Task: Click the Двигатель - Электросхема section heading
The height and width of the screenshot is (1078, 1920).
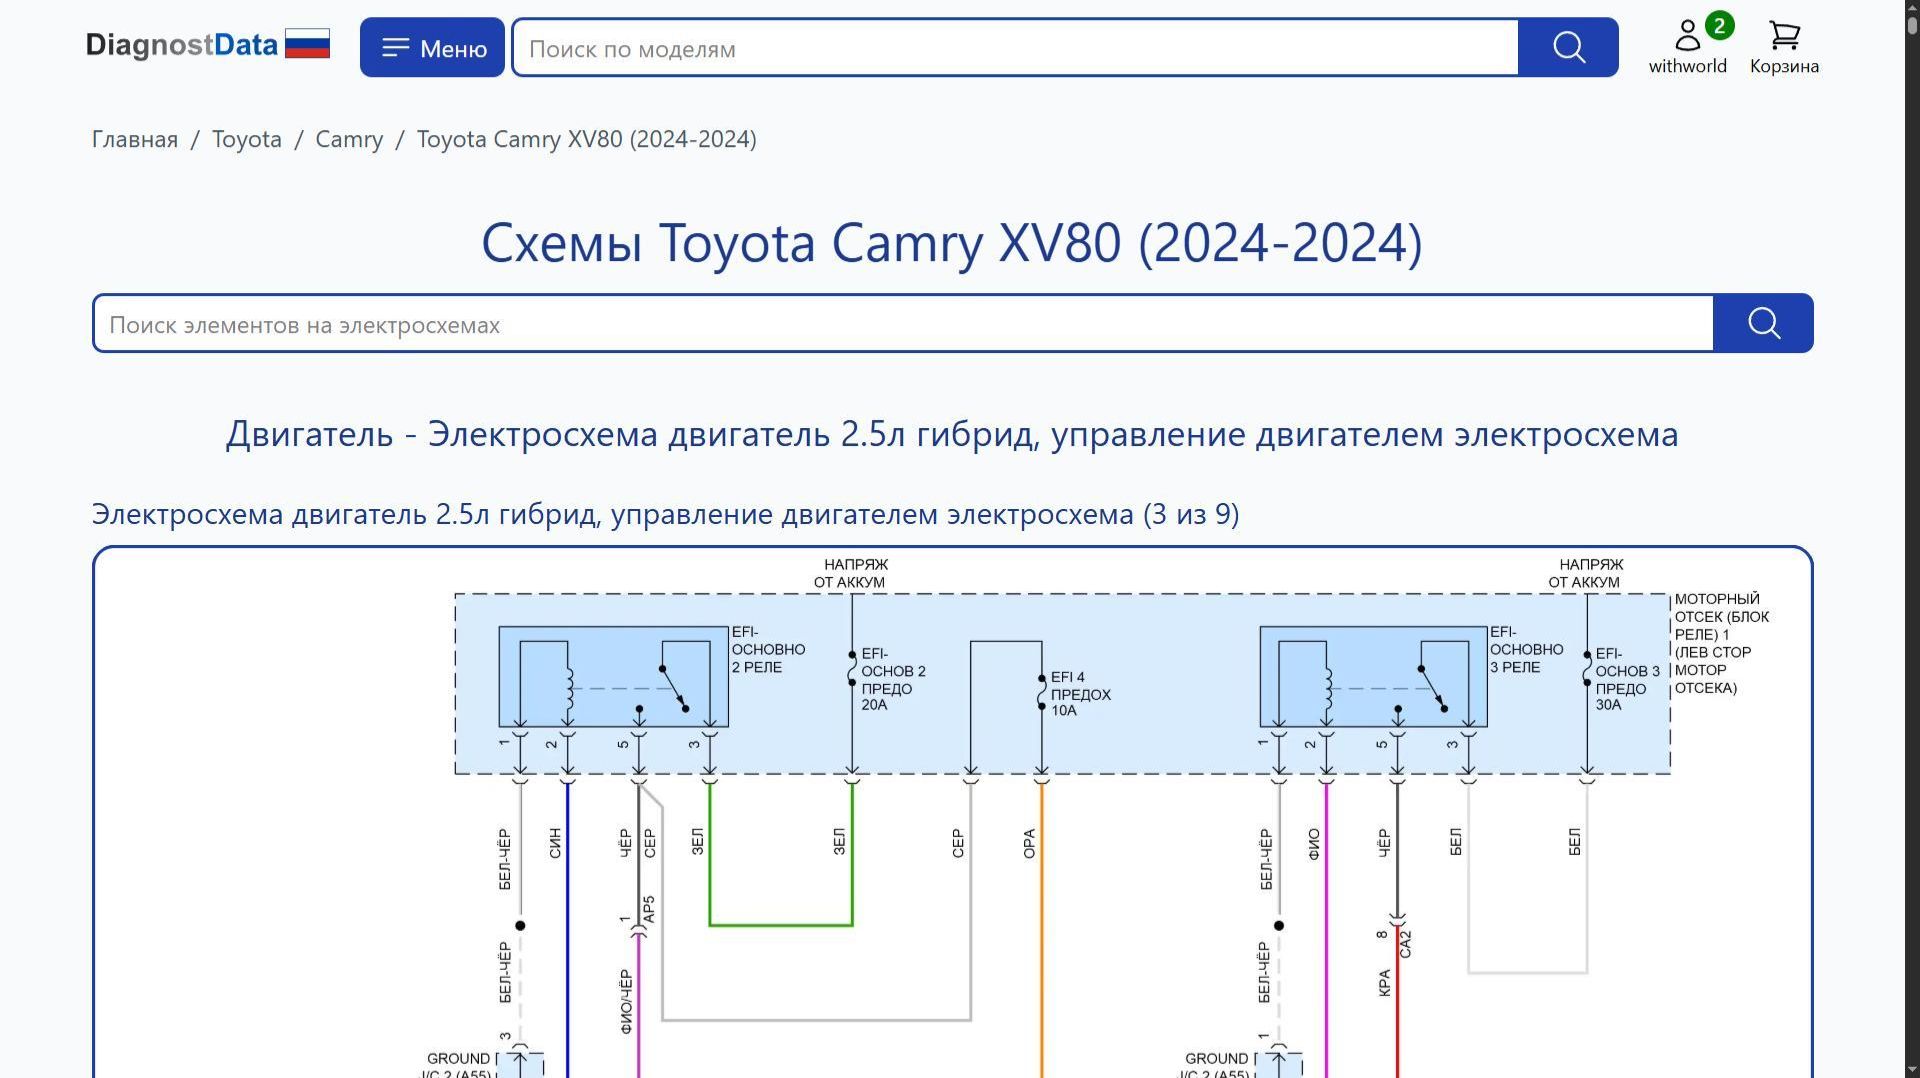Action: click(952, 434)
